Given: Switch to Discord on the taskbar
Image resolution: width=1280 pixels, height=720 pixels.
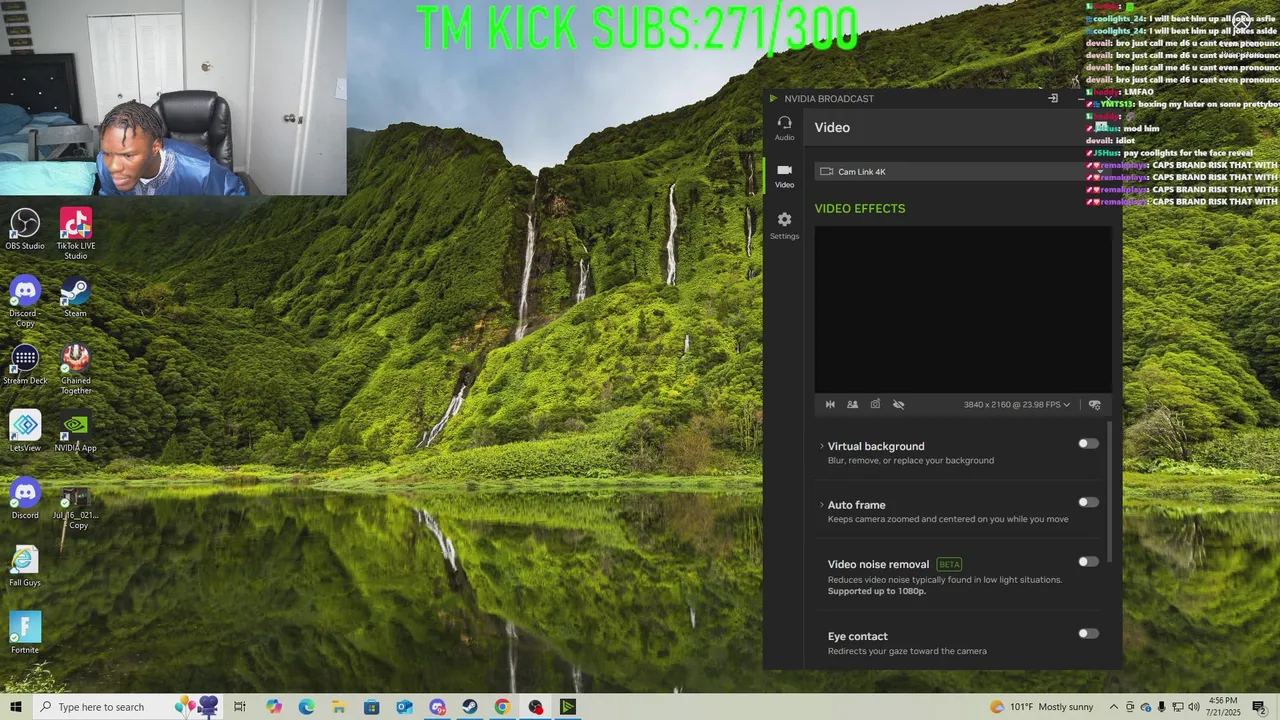Looking at the screenshot, I should pos(437,707).
